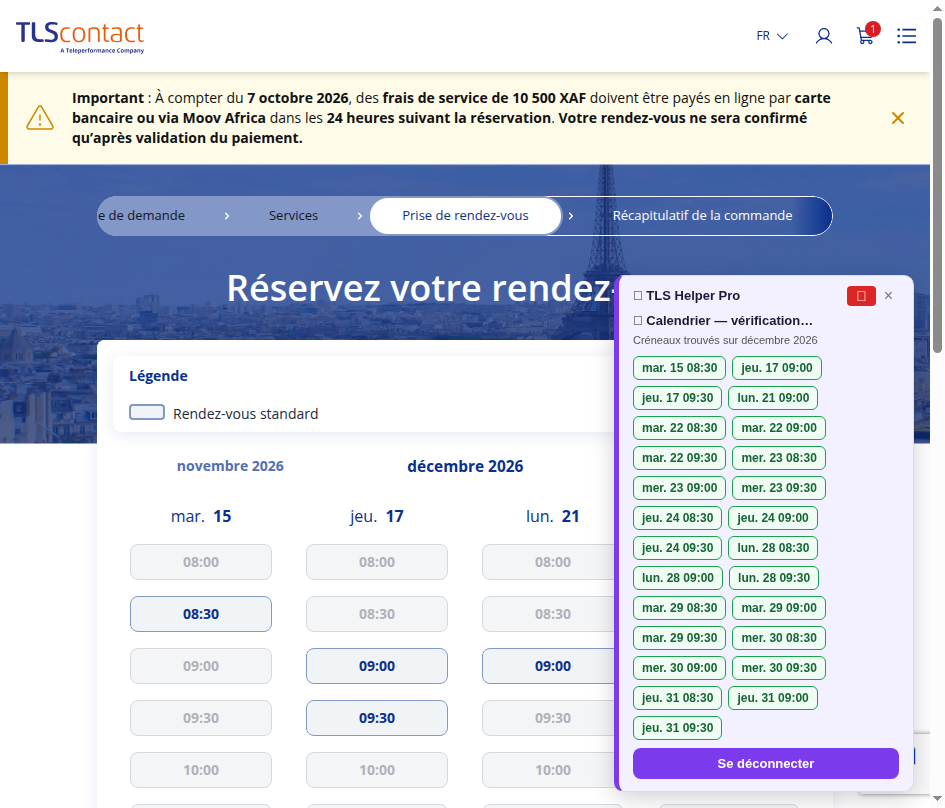
Task: Open the hamburger list menu icon
Action: point(906,36)
